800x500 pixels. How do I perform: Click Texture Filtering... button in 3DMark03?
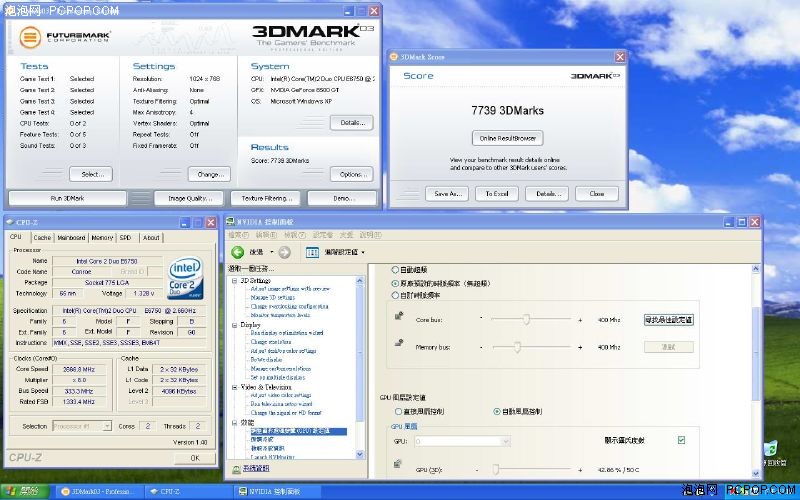pyautogui.click(x=267, y=198)
